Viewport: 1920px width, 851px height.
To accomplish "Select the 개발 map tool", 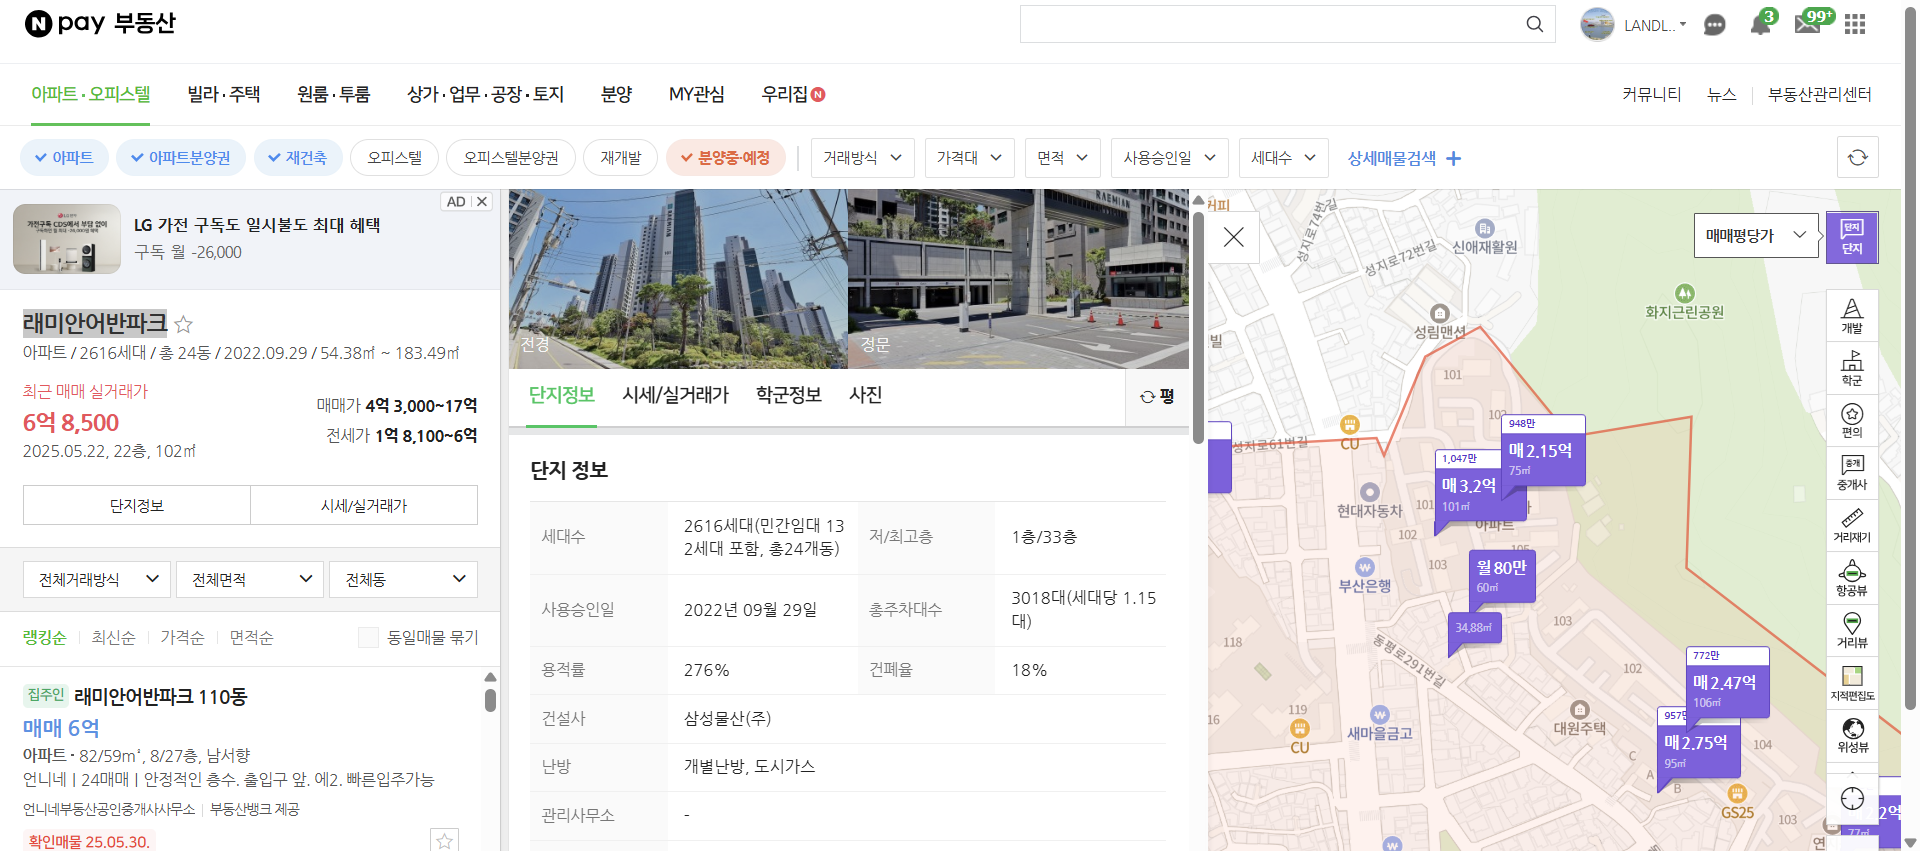I will tap(1852, 316).
